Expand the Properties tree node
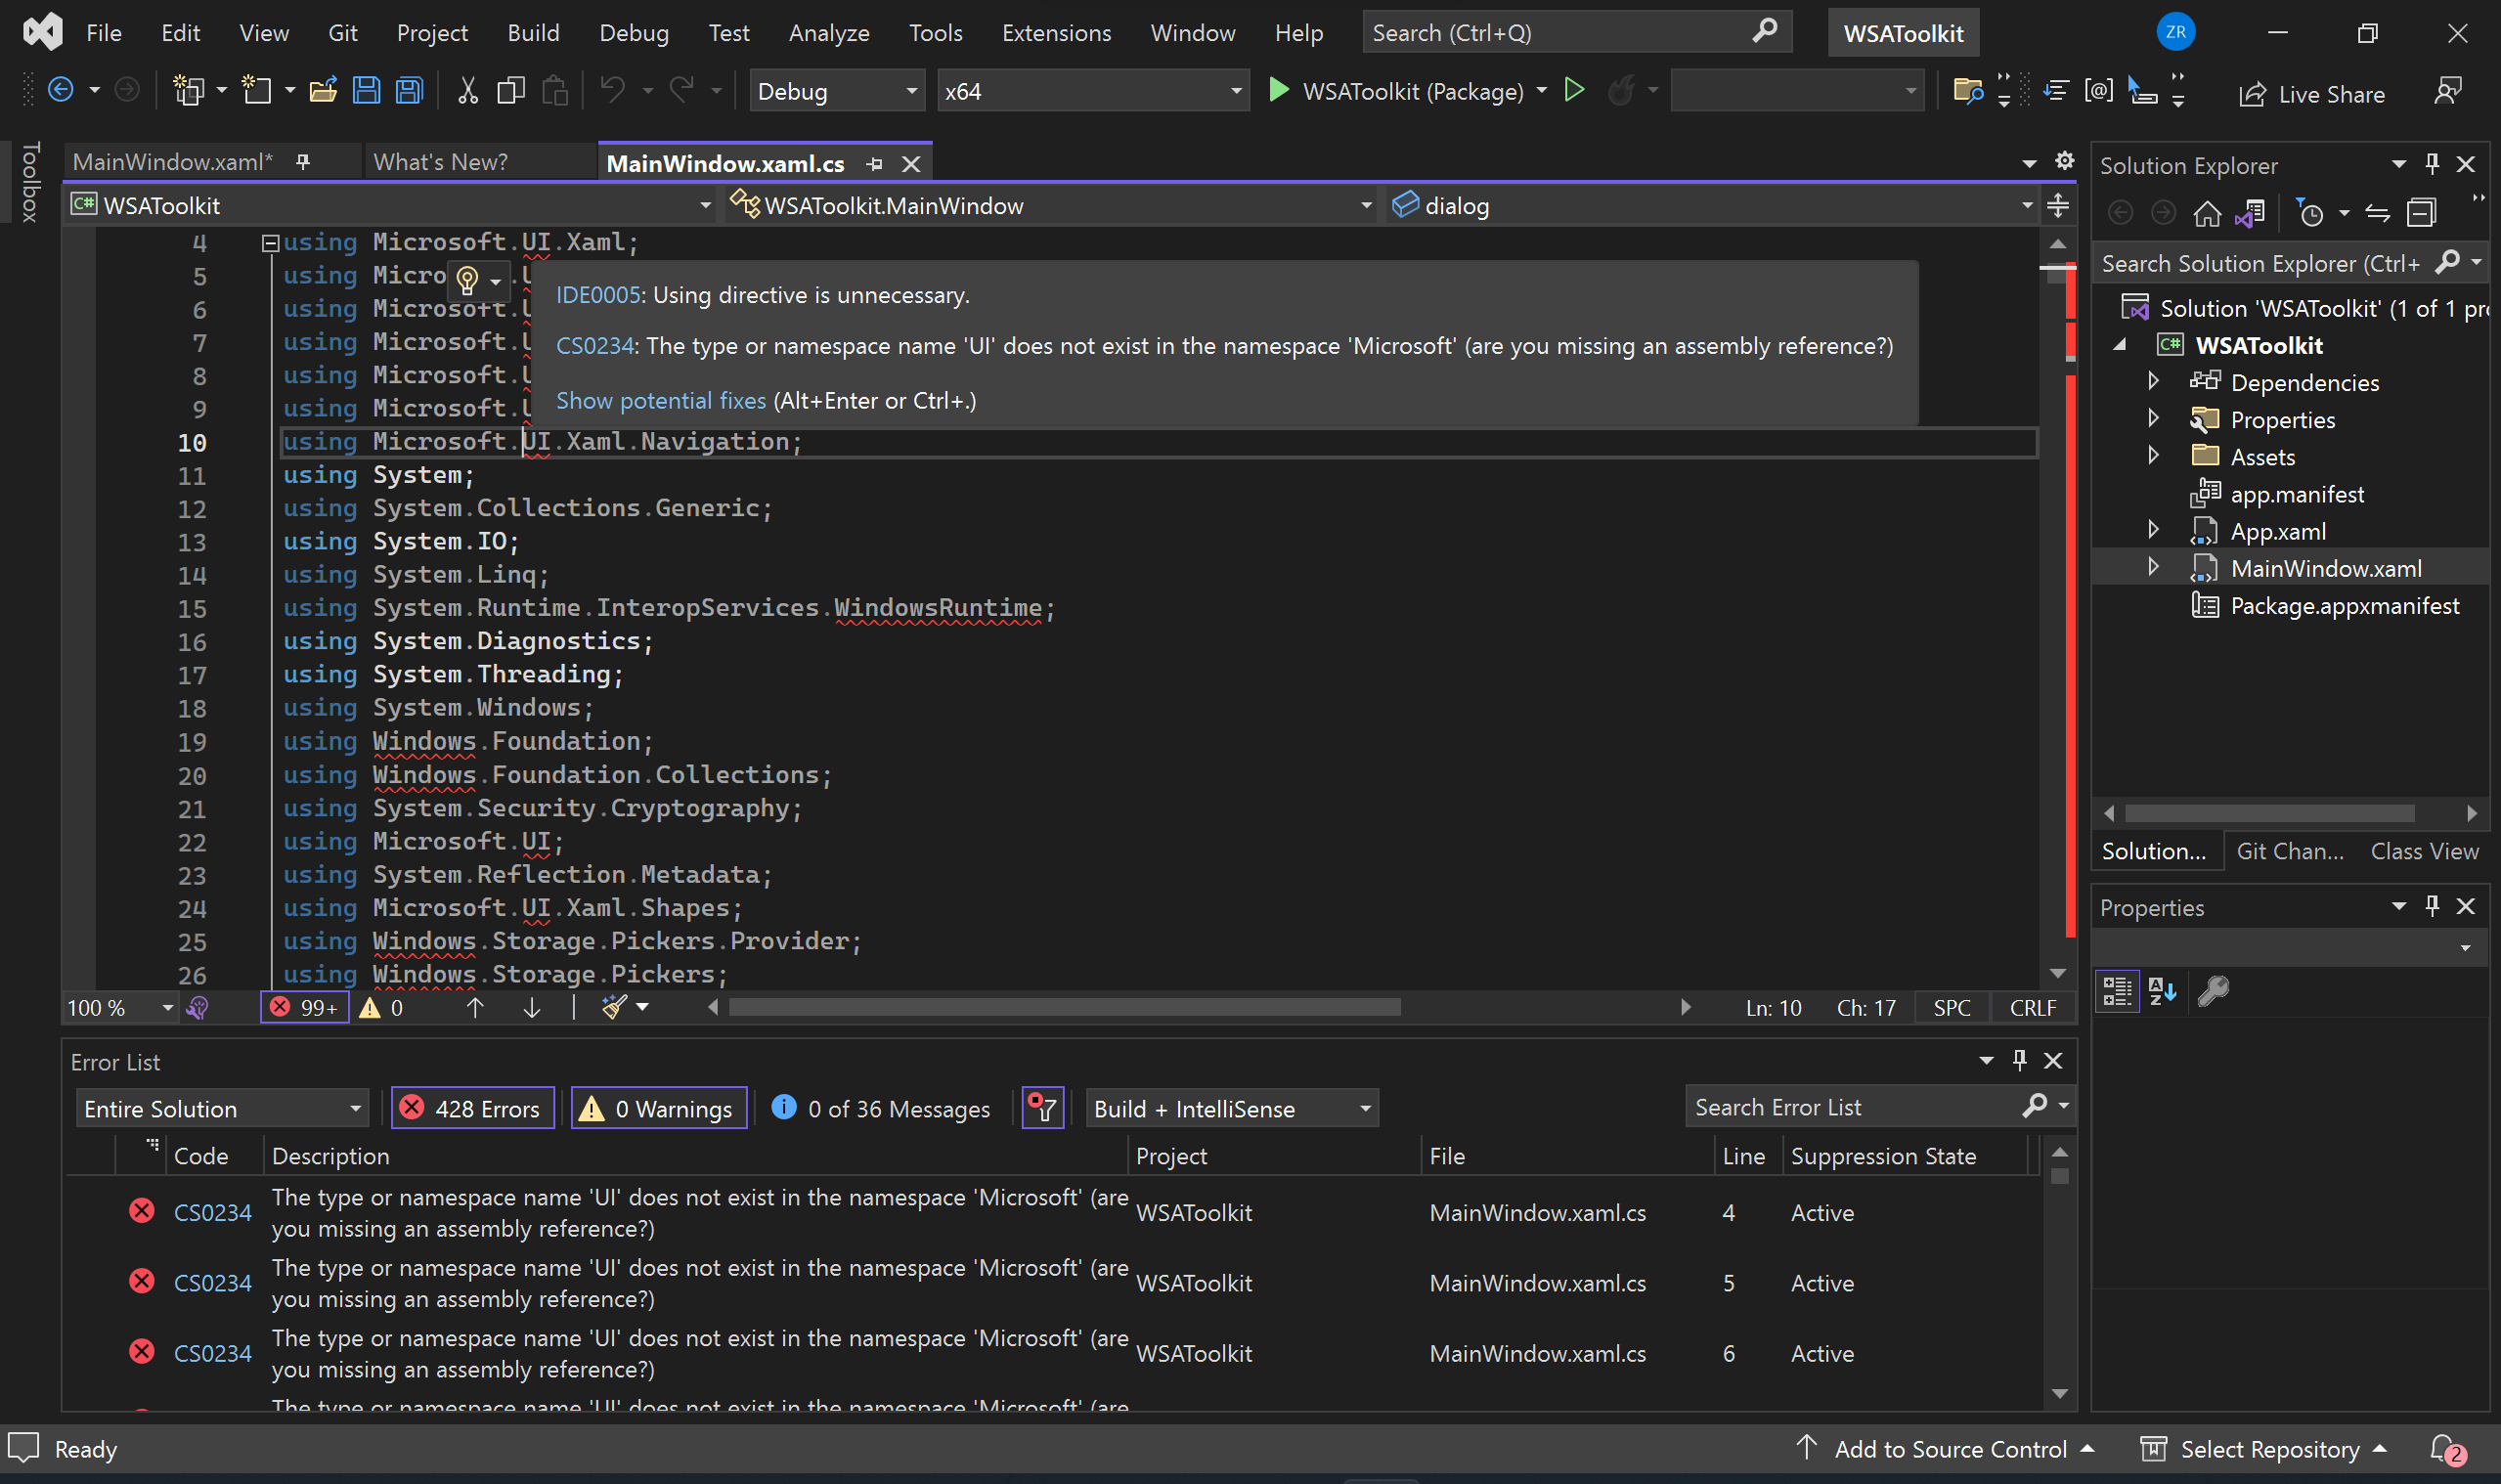Screen dimensions: 2501x1484 click(2153, 418)
